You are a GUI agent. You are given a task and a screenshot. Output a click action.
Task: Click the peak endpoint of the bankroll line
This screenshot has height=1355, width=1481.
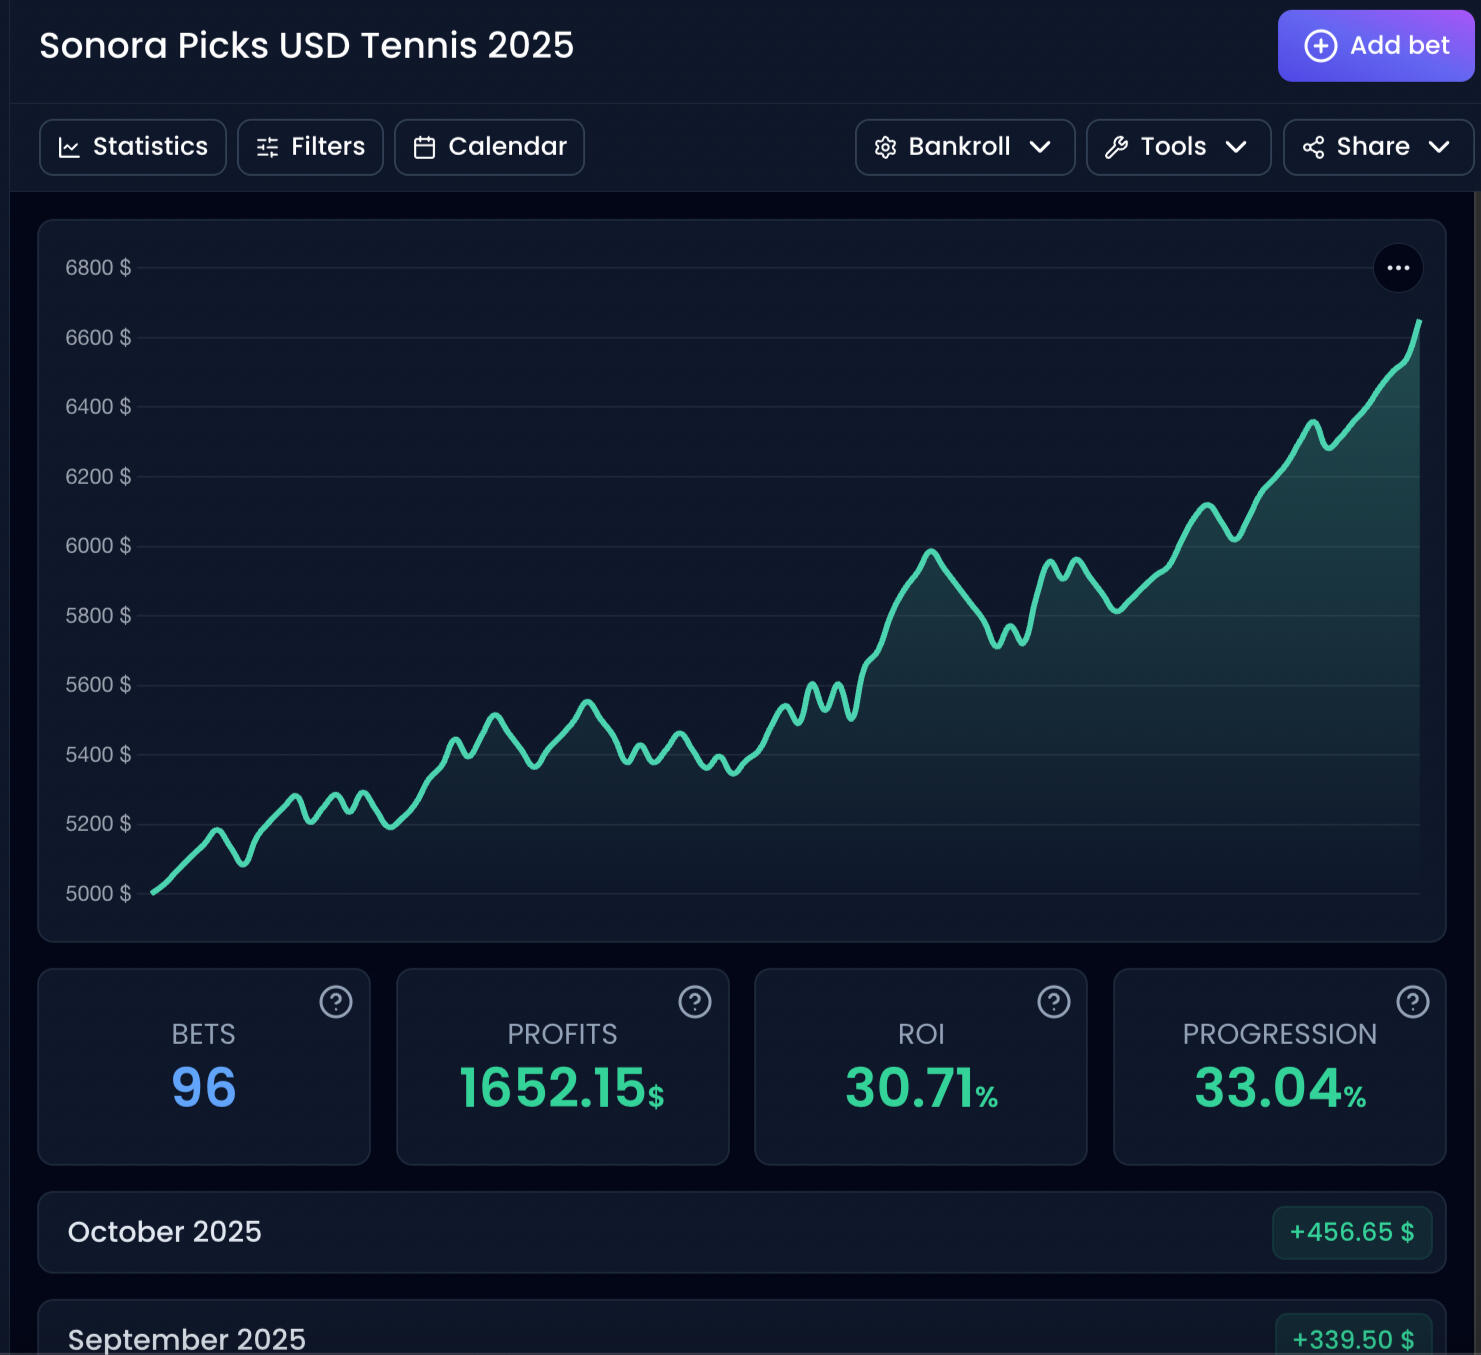[1418, 322]
